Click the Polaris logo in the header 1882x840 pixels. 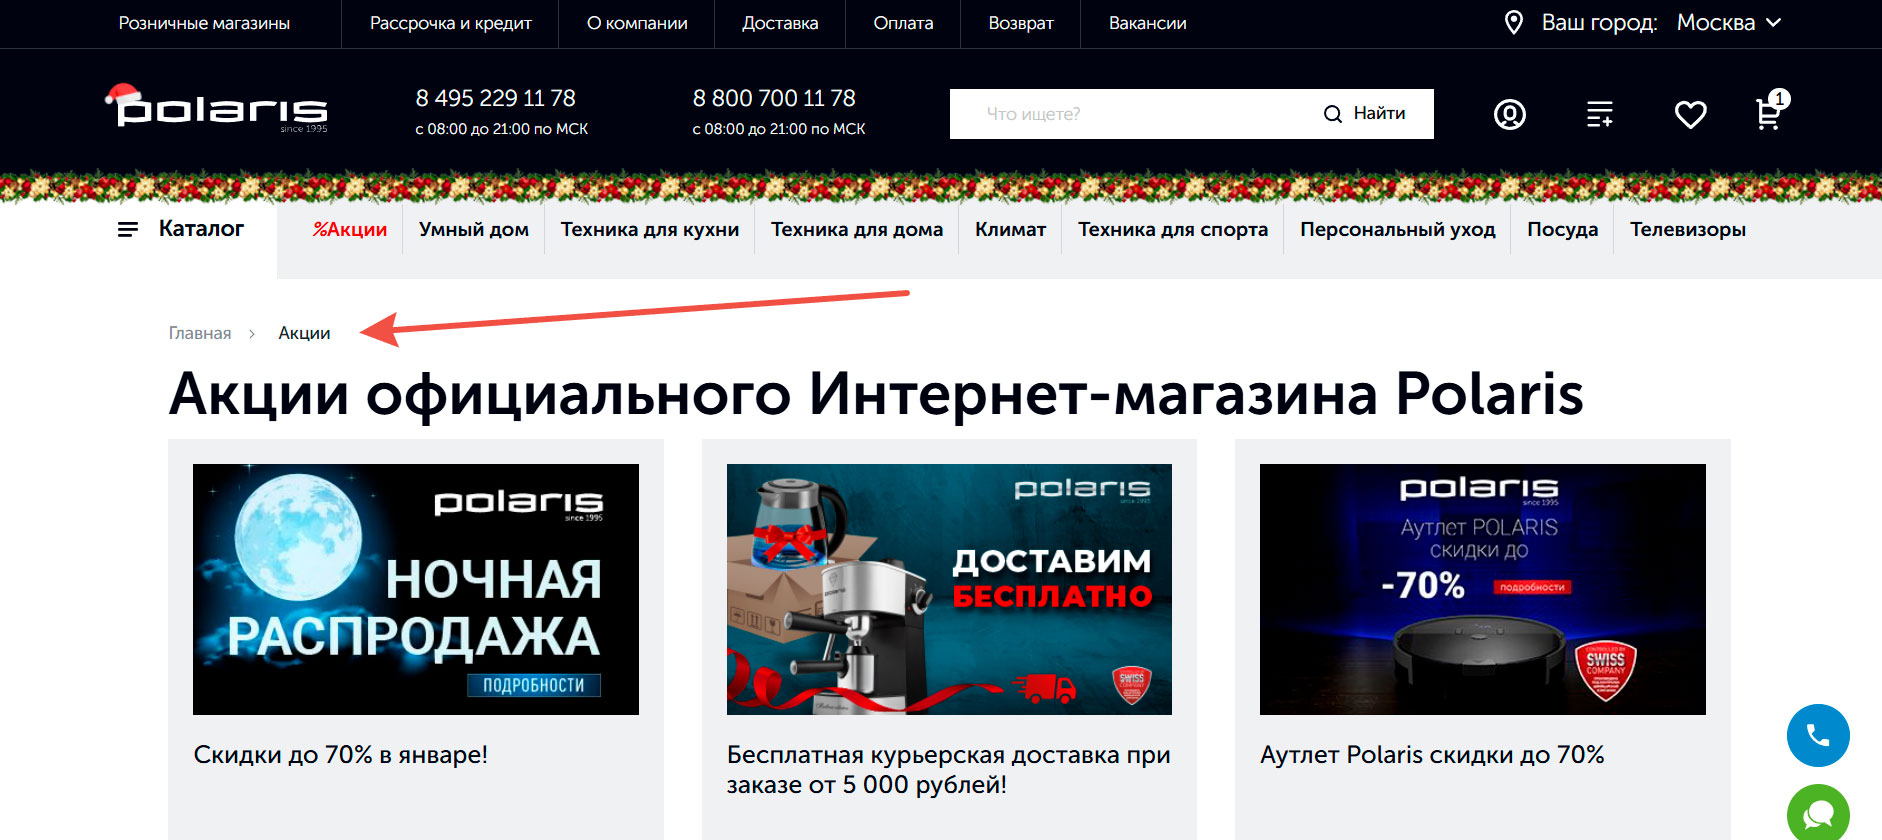[x=217, y=108]
